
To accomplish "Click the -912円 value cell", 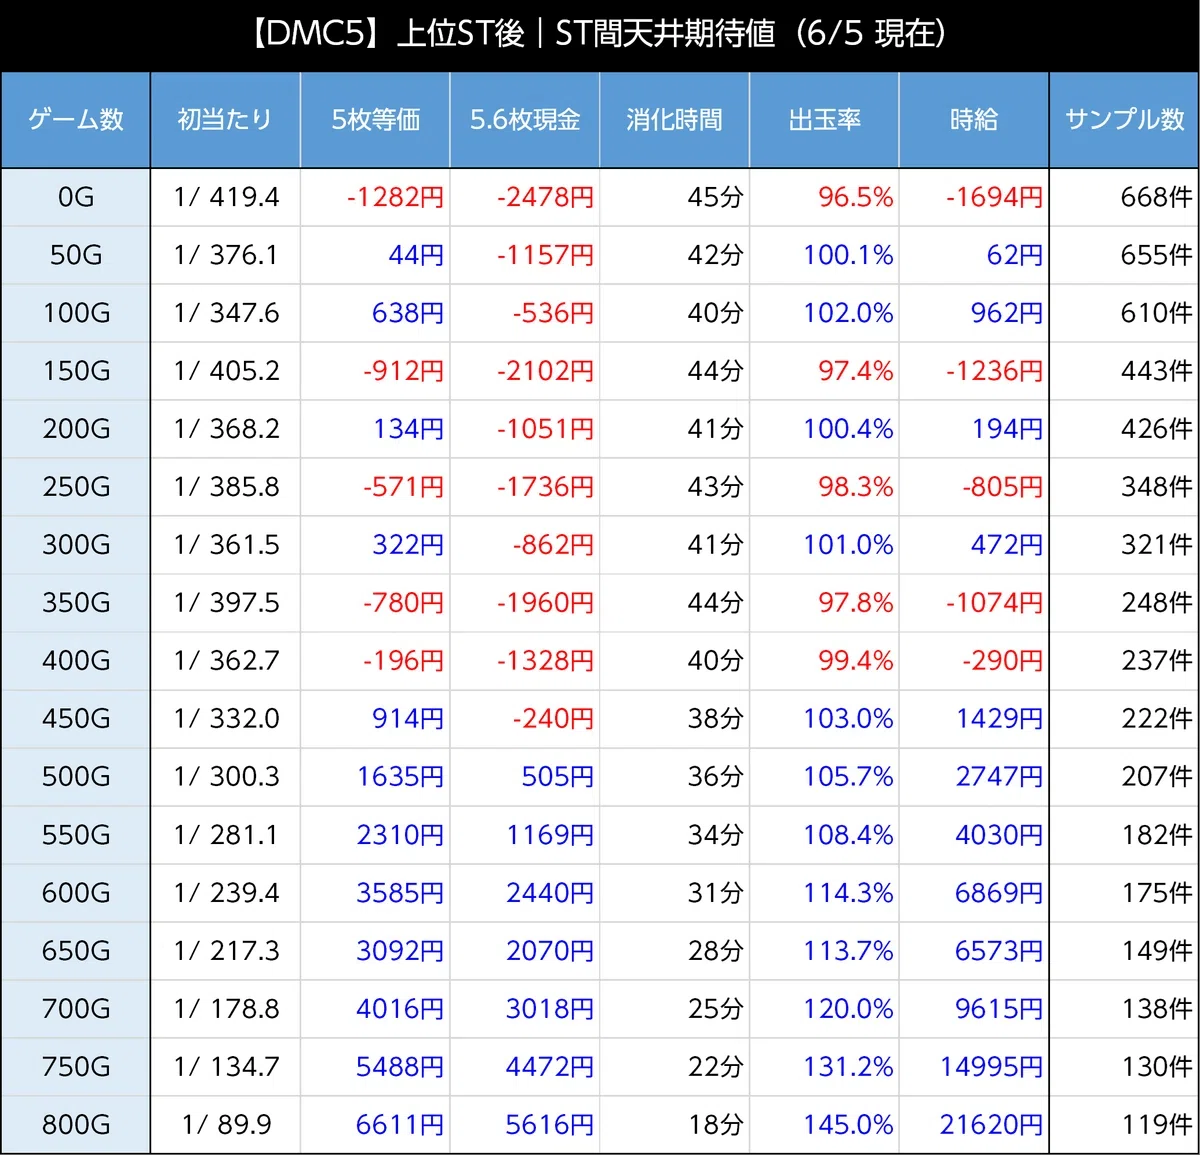I will point(375,371).
